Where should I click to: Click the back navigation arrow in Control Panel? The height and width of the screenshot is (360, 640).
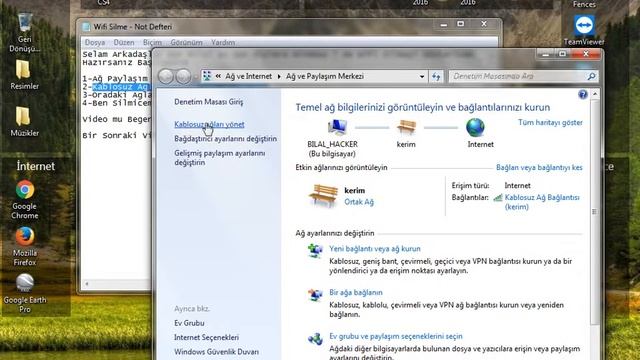tap(166, 76)
